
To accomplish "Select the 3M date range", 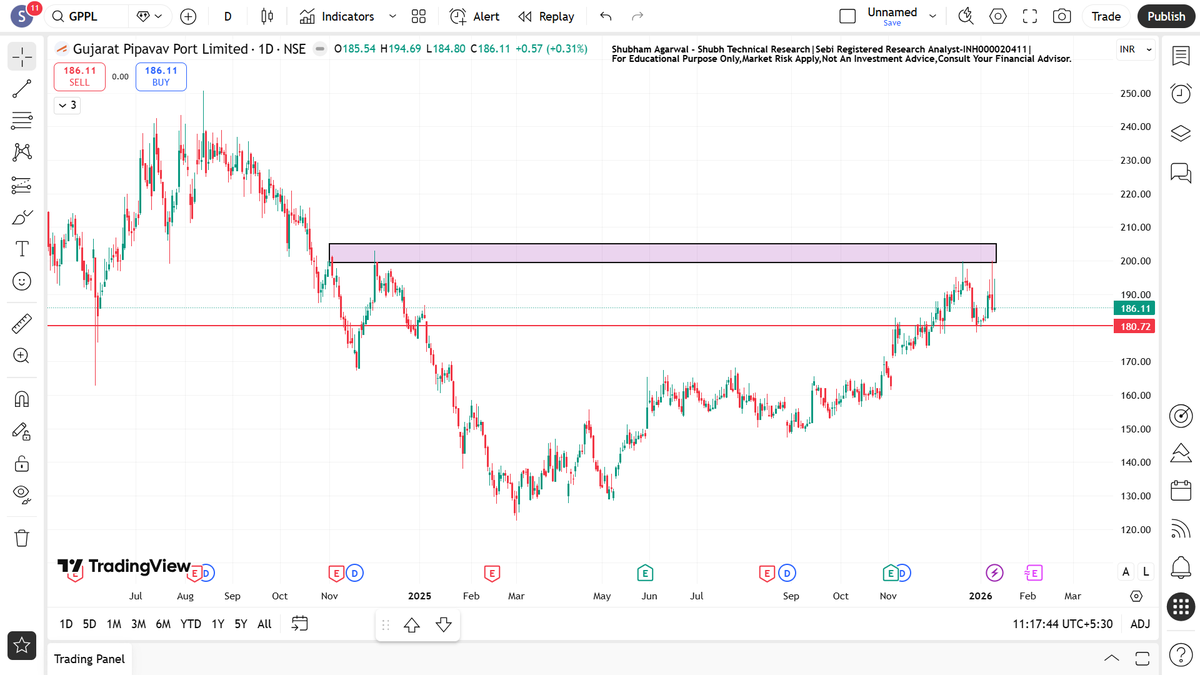I will pos(138,624).
